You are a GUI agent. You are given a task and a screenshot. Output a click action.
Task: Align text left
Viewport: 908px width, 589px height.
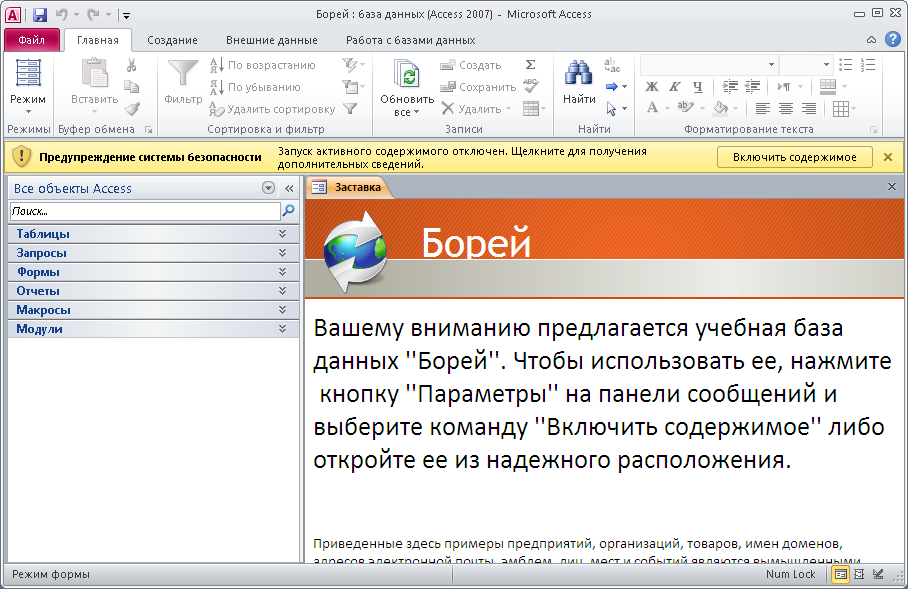click(x=763, y=108)
